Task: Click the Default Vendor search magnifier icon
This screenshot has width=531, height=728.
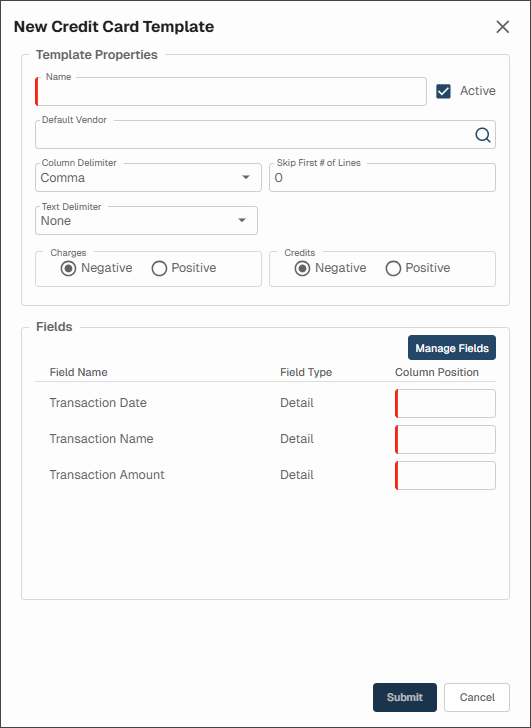Action: pyautogui.click(x=483, y=135)
